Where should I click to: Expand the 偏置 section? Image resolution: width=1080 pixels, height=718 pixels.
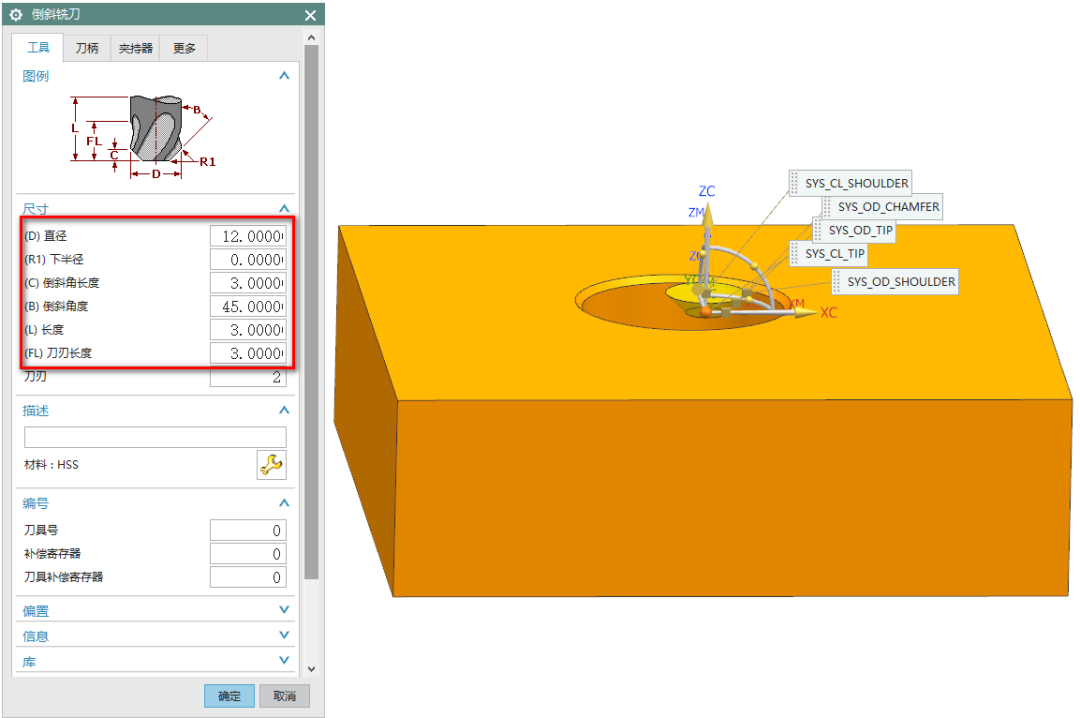[284, 610]
